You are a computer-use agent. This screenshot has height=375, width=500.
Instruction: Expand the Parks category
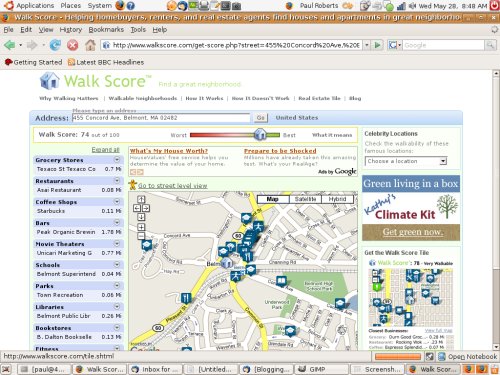click(x=117, y=286)
